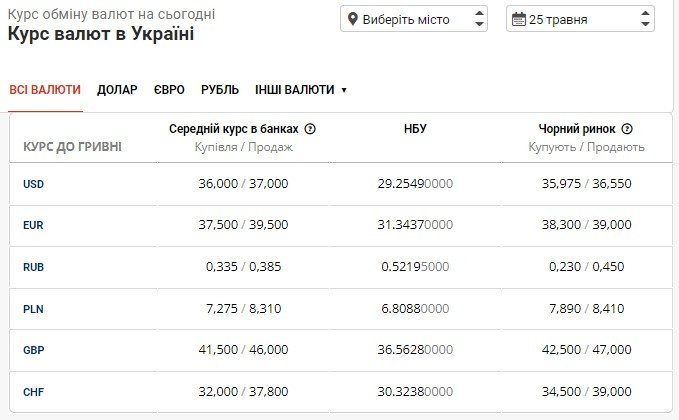679x420 pixels.
Task: Click the calendar icon beside 25 травня
Action: (518, 19)
